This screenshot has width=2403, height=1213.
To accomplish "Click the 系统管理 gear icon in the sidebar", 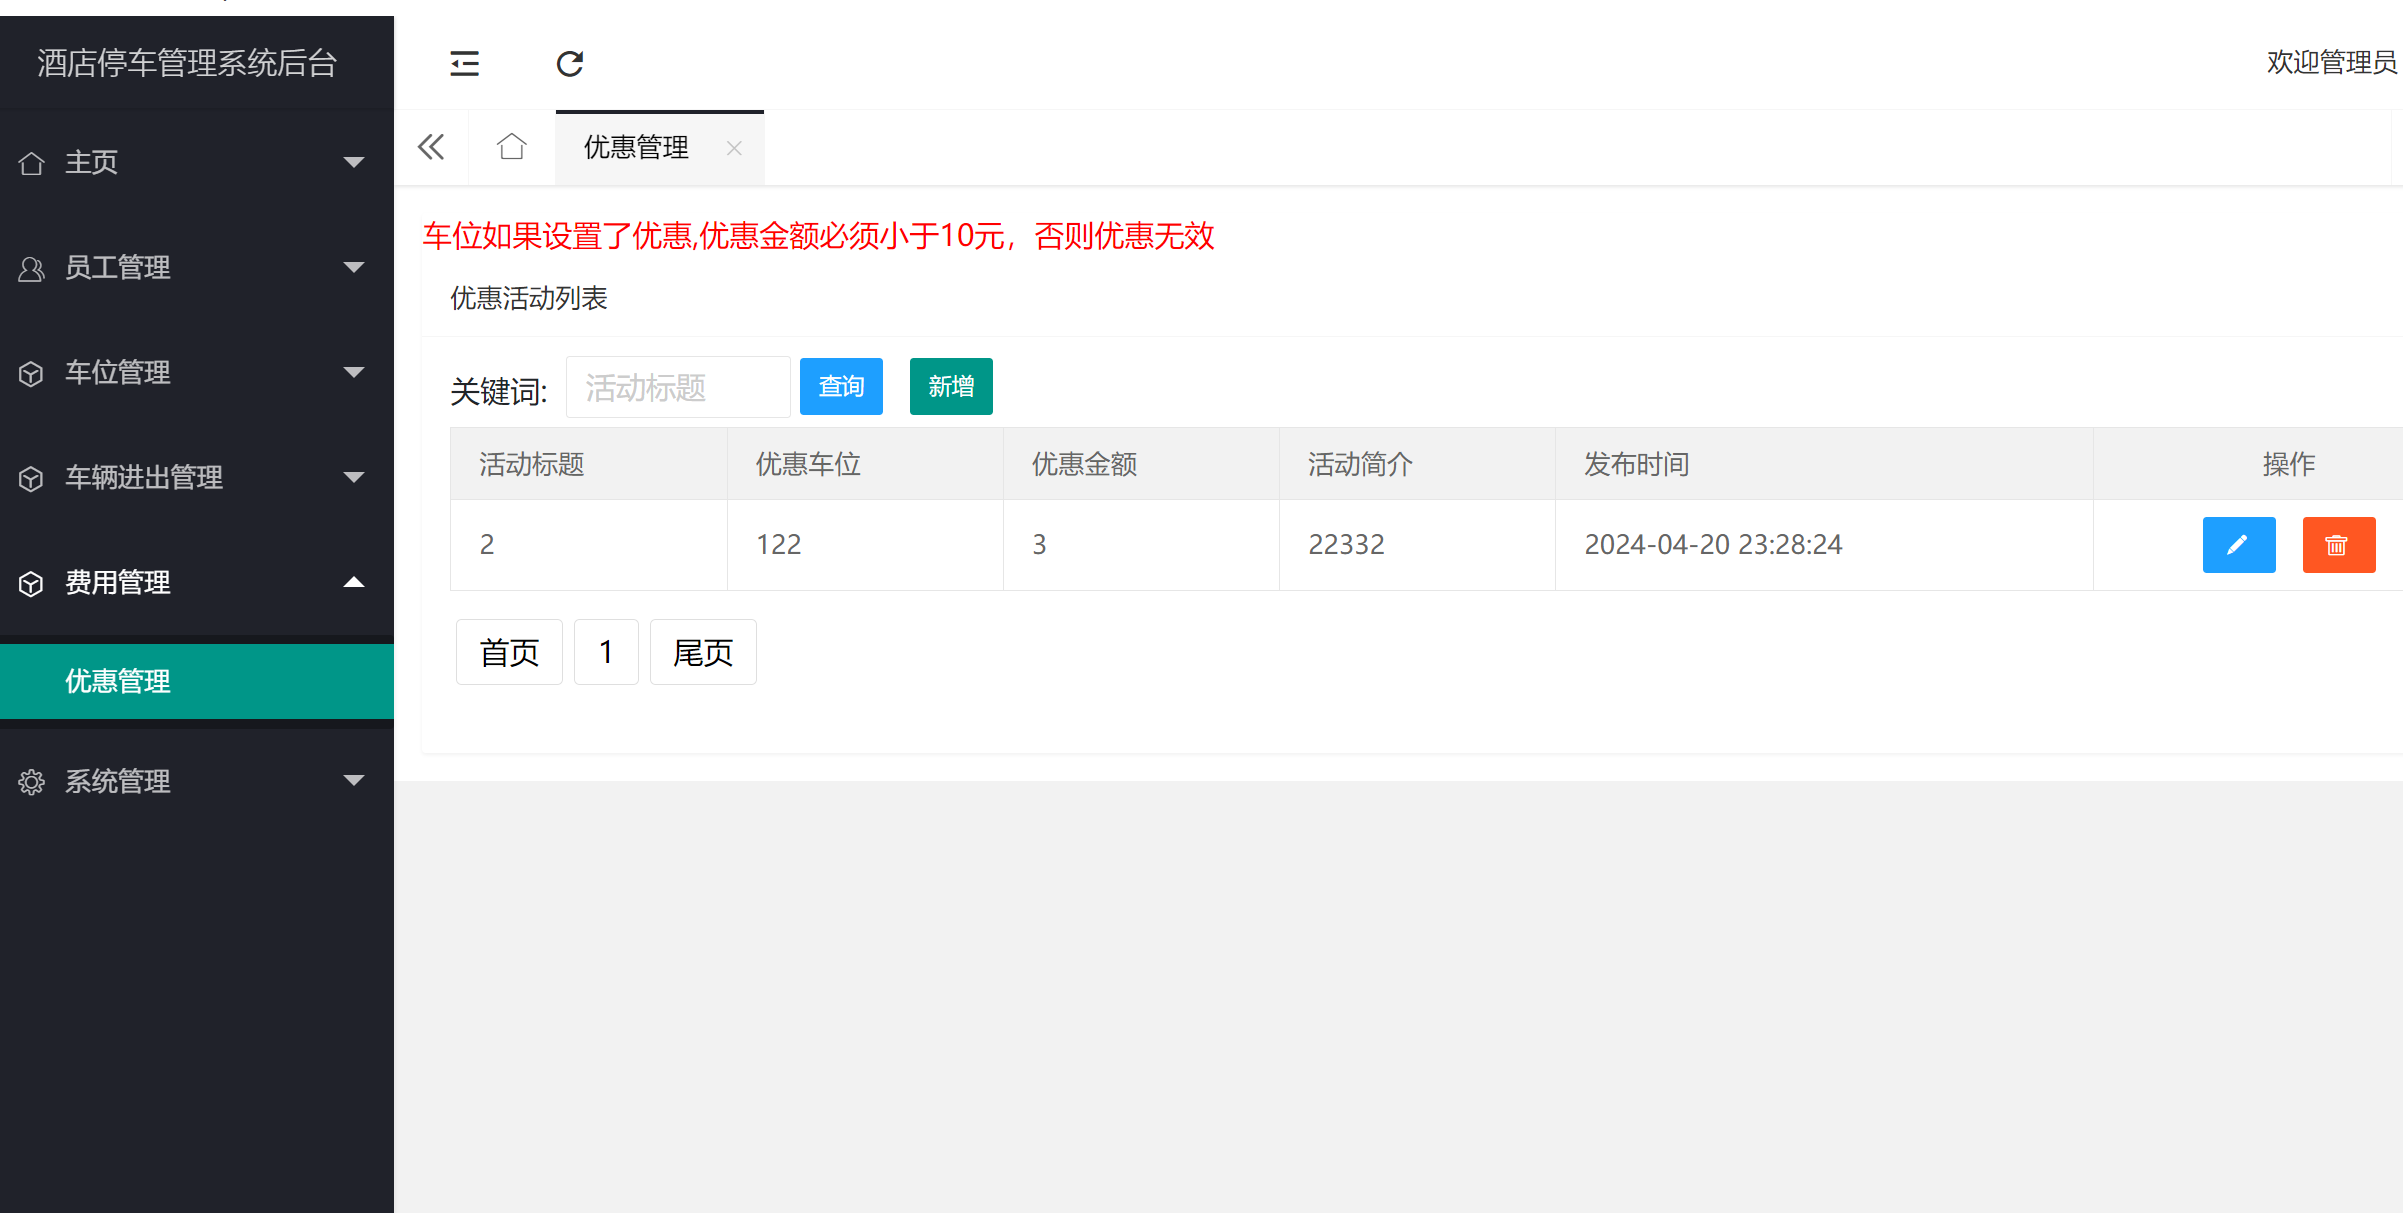I will [x=30, y=781].
